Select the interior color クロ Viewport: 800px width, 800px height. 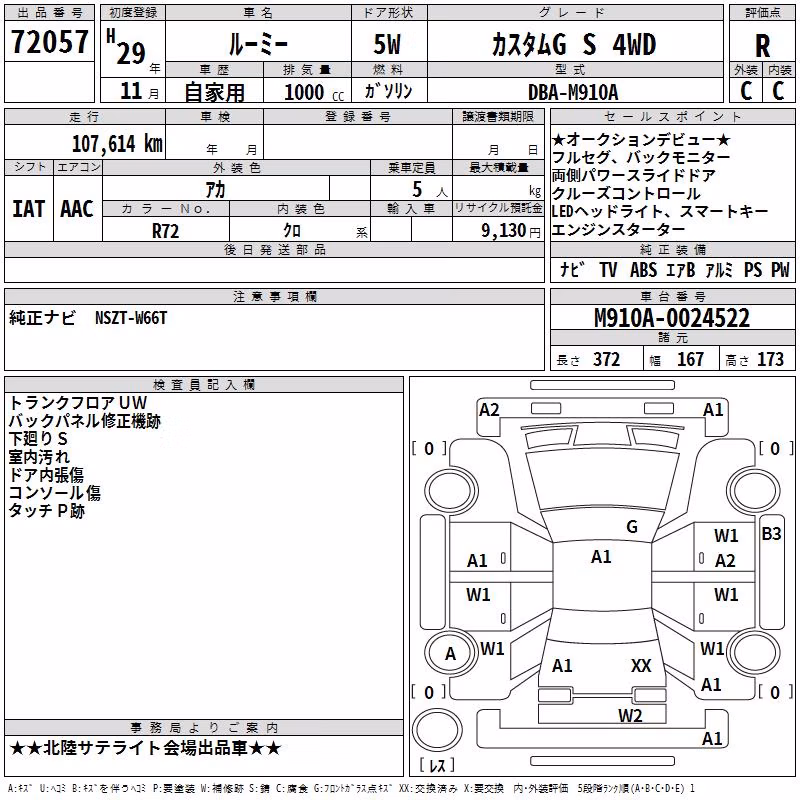[292, 231]
